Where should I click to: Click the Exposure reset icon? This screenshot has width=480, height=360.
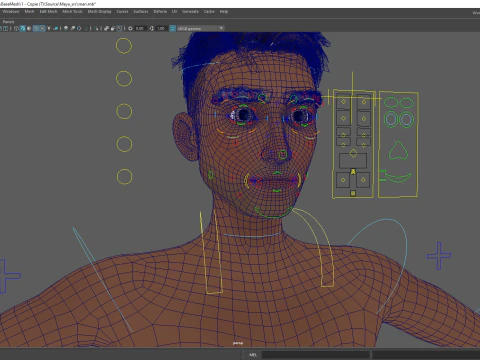point(130,29)
